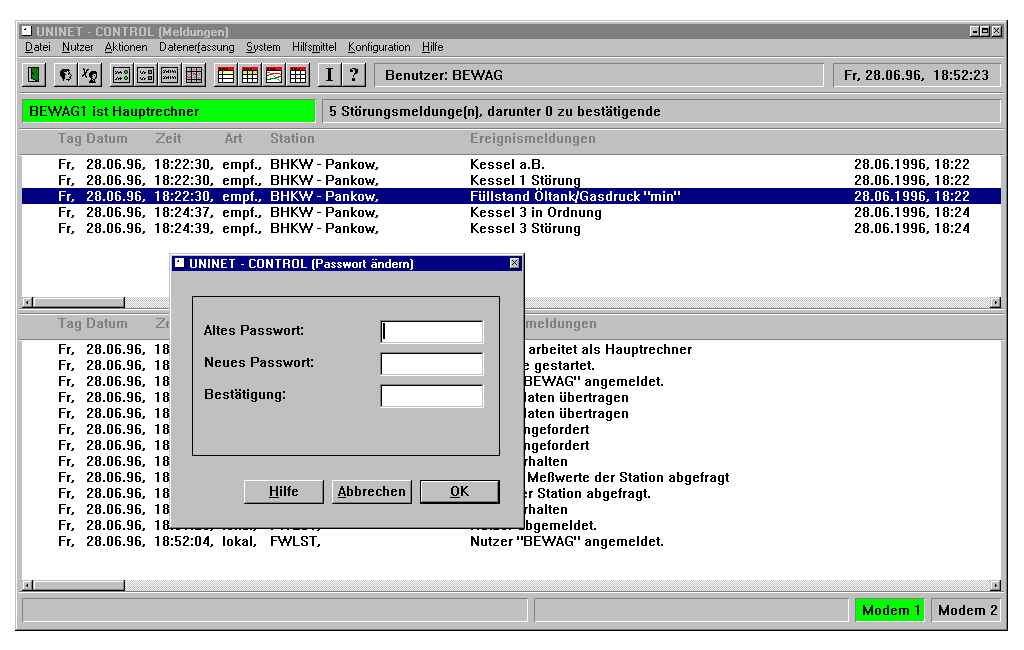Viewport: 1024px width, 650px height.
Task: Click the 'Benutzer: BEWAG' field
Action: 600,75
